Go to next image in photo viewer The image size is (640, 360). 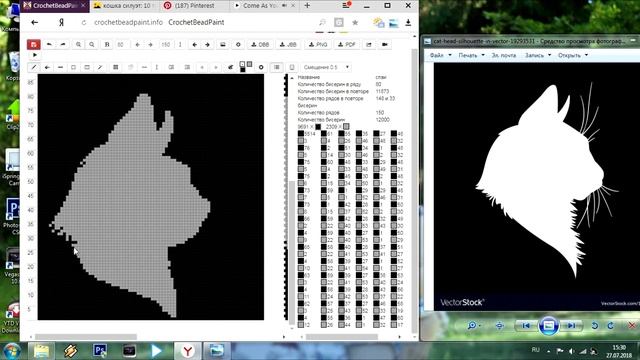coord(571,325)
